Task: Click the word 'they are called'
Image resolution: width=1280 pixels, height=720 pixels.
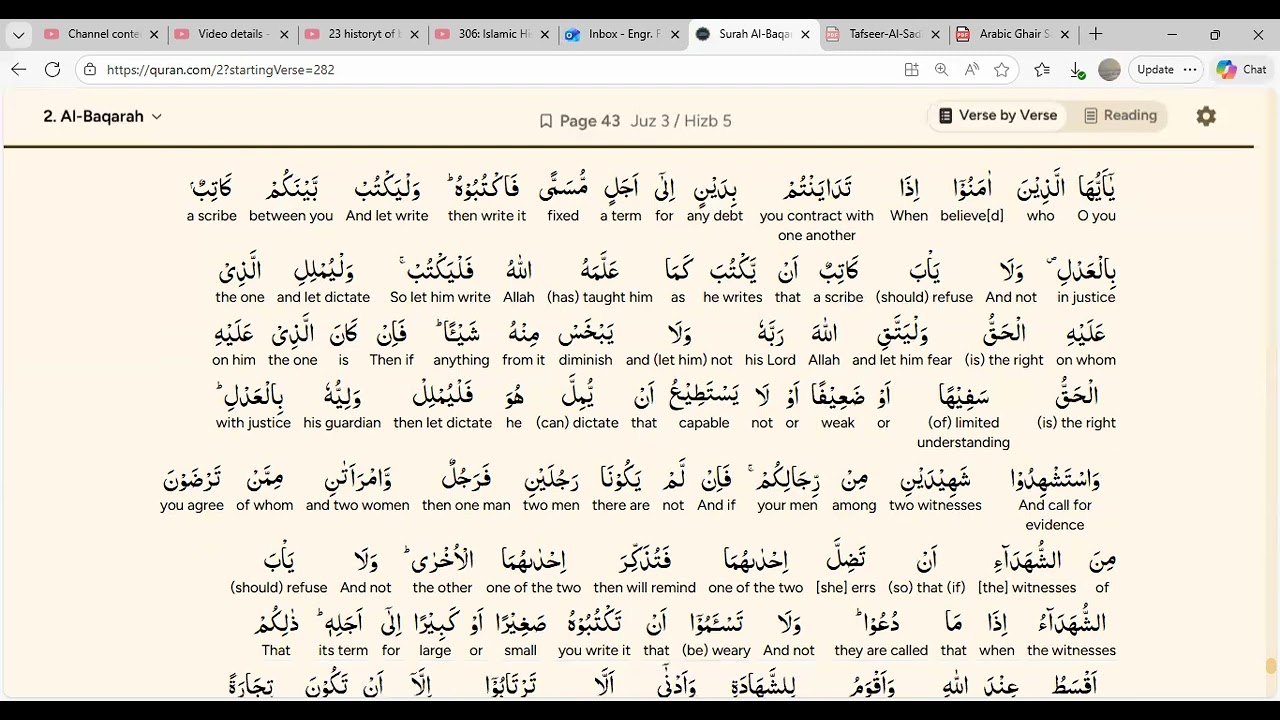Action: (x=881, y=651)
